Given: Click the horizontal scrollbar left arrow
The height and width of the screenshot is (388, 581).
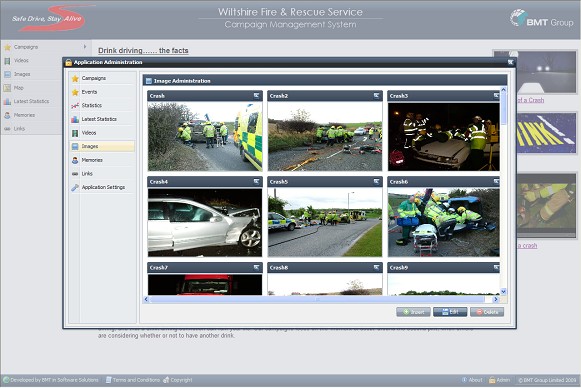Looking at the screenshot, I should point(146,299).
